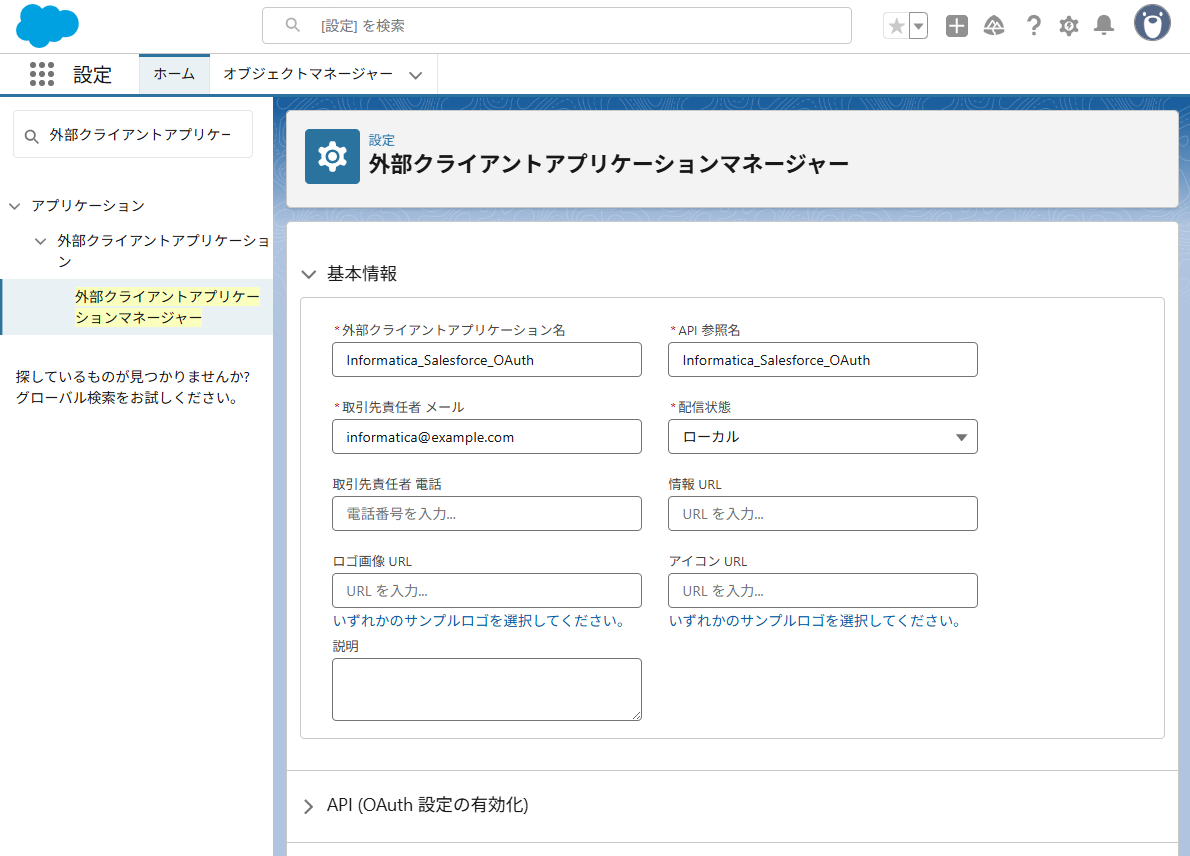Click the Salesforce cloud logo
This screenshot has height=856, width=1190.
47,25
